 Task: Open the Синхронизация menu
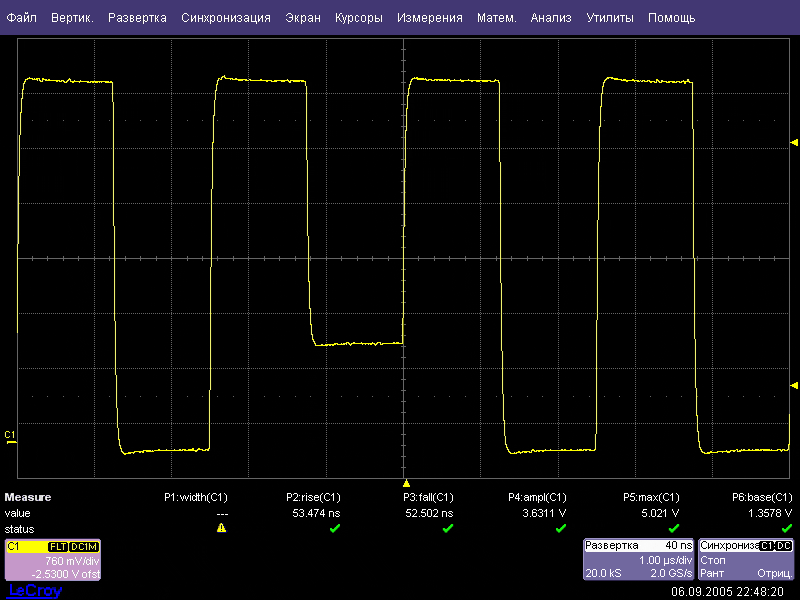pyautogui.click(x=226, y=18)
